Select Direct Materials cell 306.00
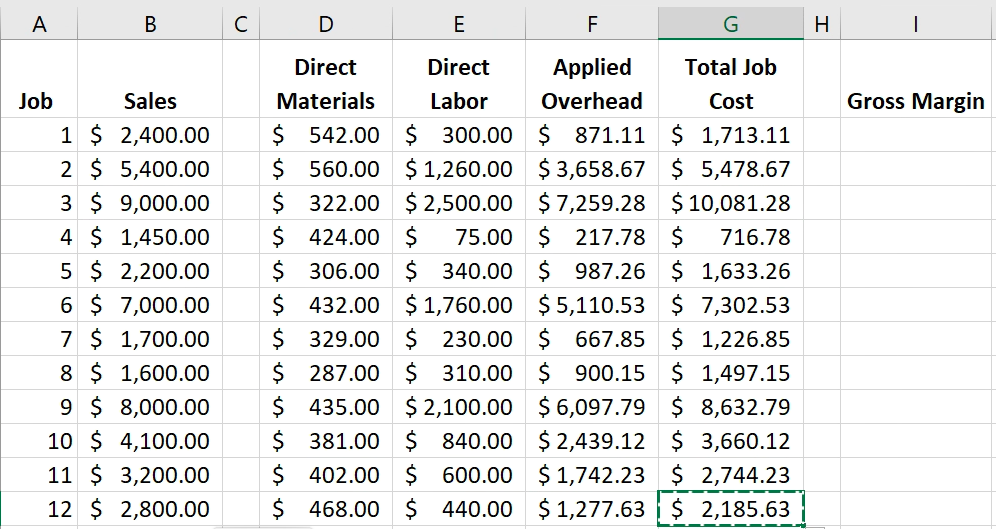996x529 pixels. point(326,271)
